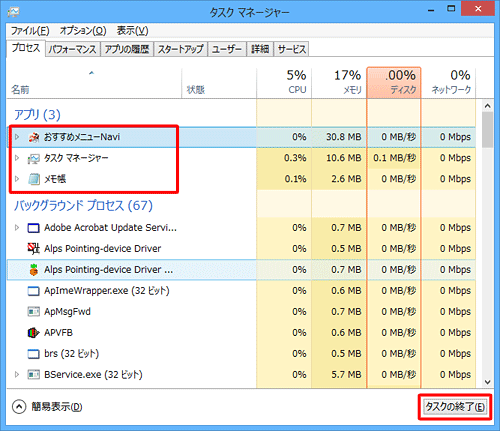Click the Task Manager title bar icon

point(14,12)
